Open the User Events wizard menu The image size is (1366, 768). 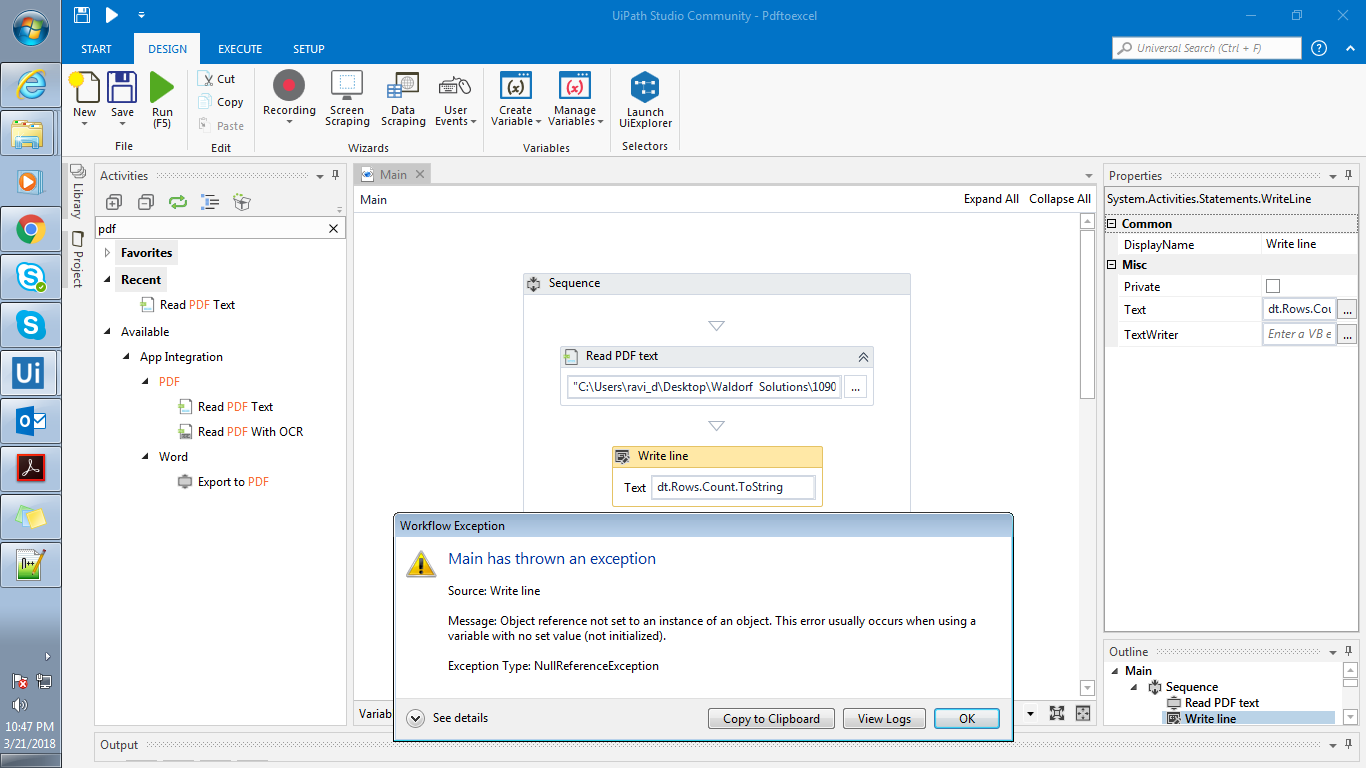pos(455,98)
